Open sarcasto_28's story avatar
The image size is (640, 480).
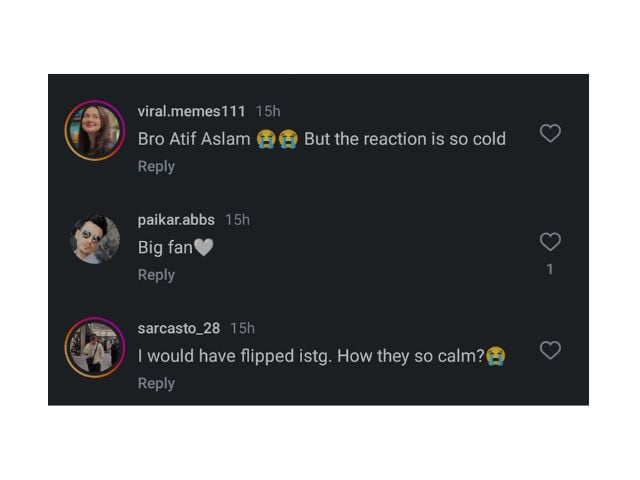click(x=95, y=348)
